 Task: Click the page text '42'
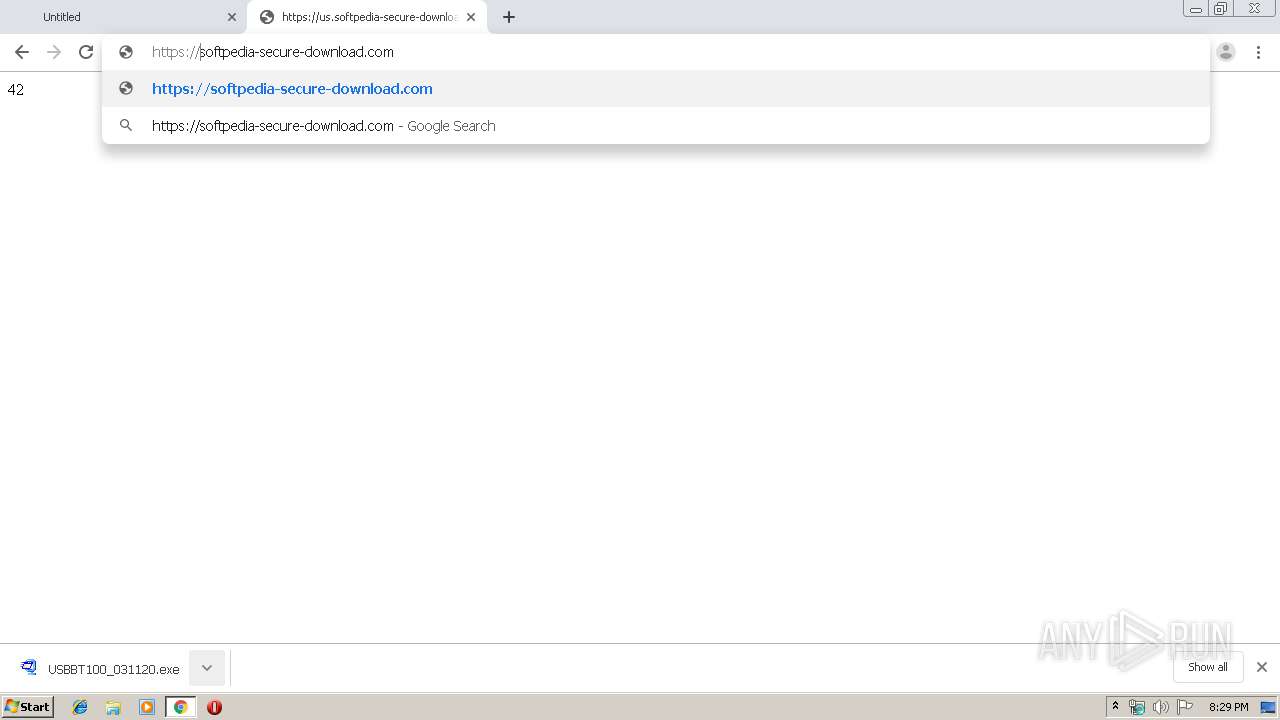(x=15, y=89)
